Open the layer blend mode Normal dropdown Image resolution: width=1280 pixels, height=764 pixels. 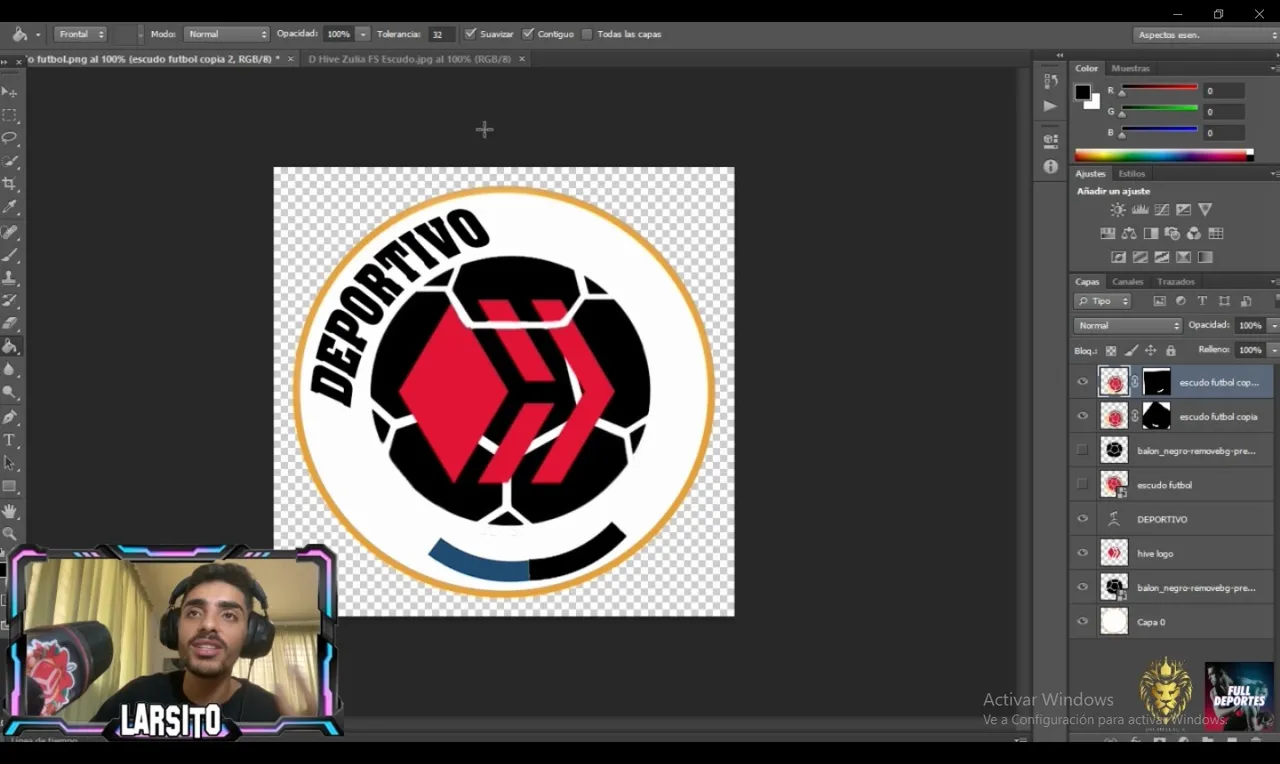(1128, 325)
